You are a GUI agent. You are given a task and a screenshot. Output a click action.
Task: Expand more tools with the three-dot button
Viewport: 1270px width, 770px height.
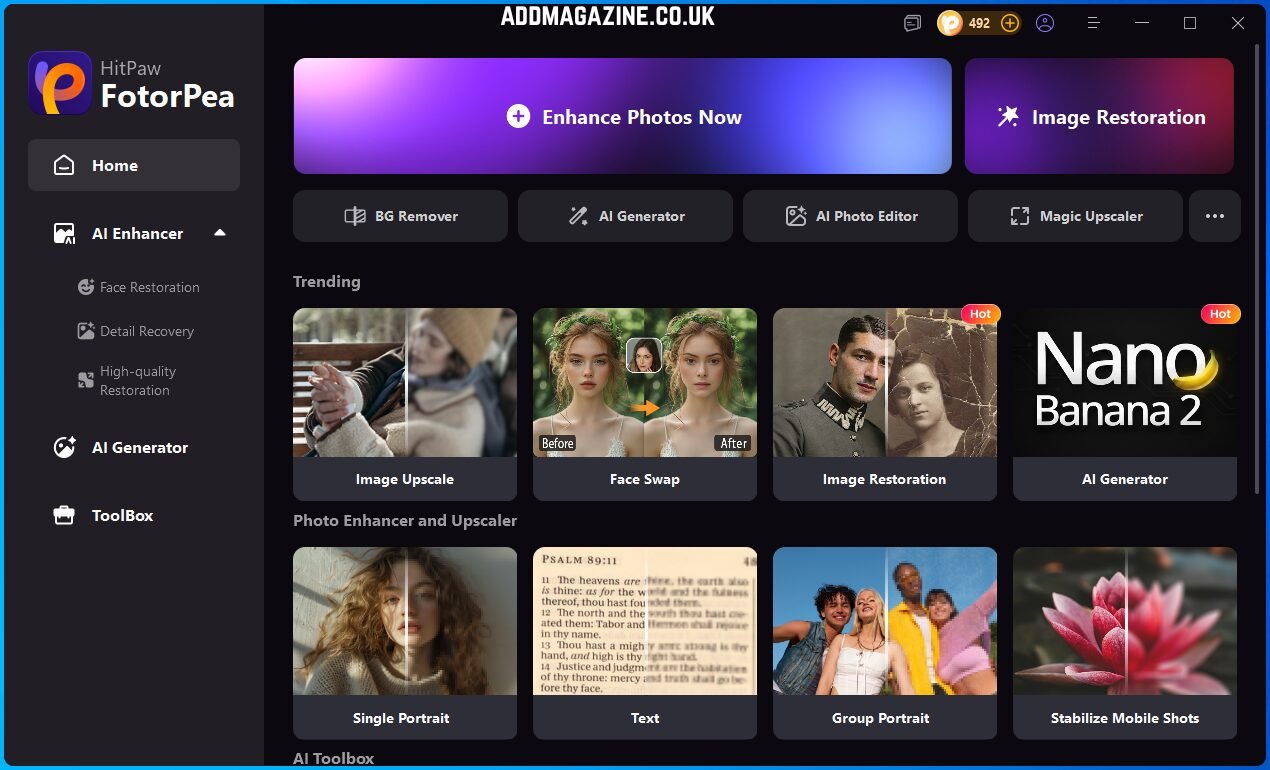click(x=1215, y=216)
